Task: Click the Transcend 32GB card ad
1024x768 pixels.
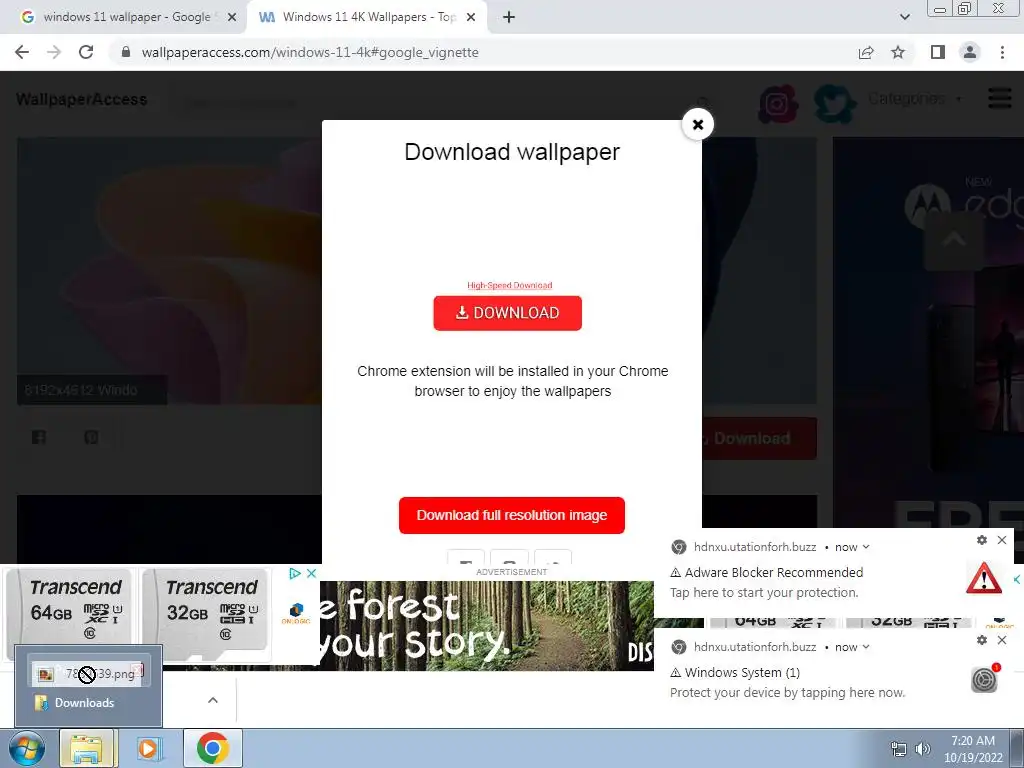Action: point(206,615)
